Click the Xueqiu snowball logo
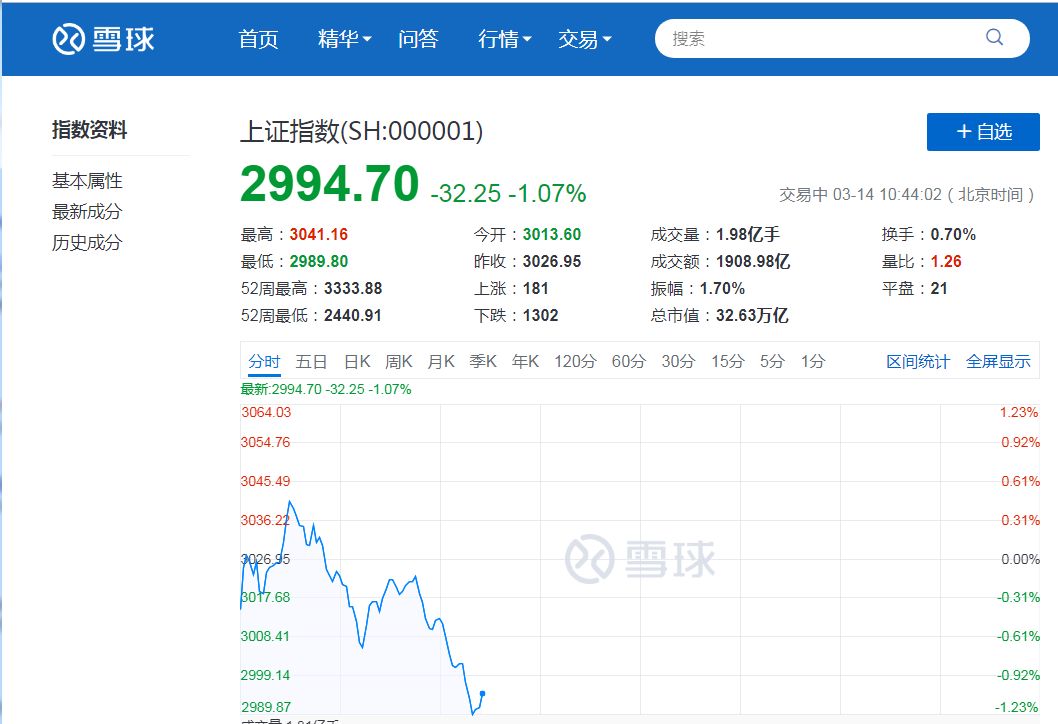 click(x=104, y=38)
